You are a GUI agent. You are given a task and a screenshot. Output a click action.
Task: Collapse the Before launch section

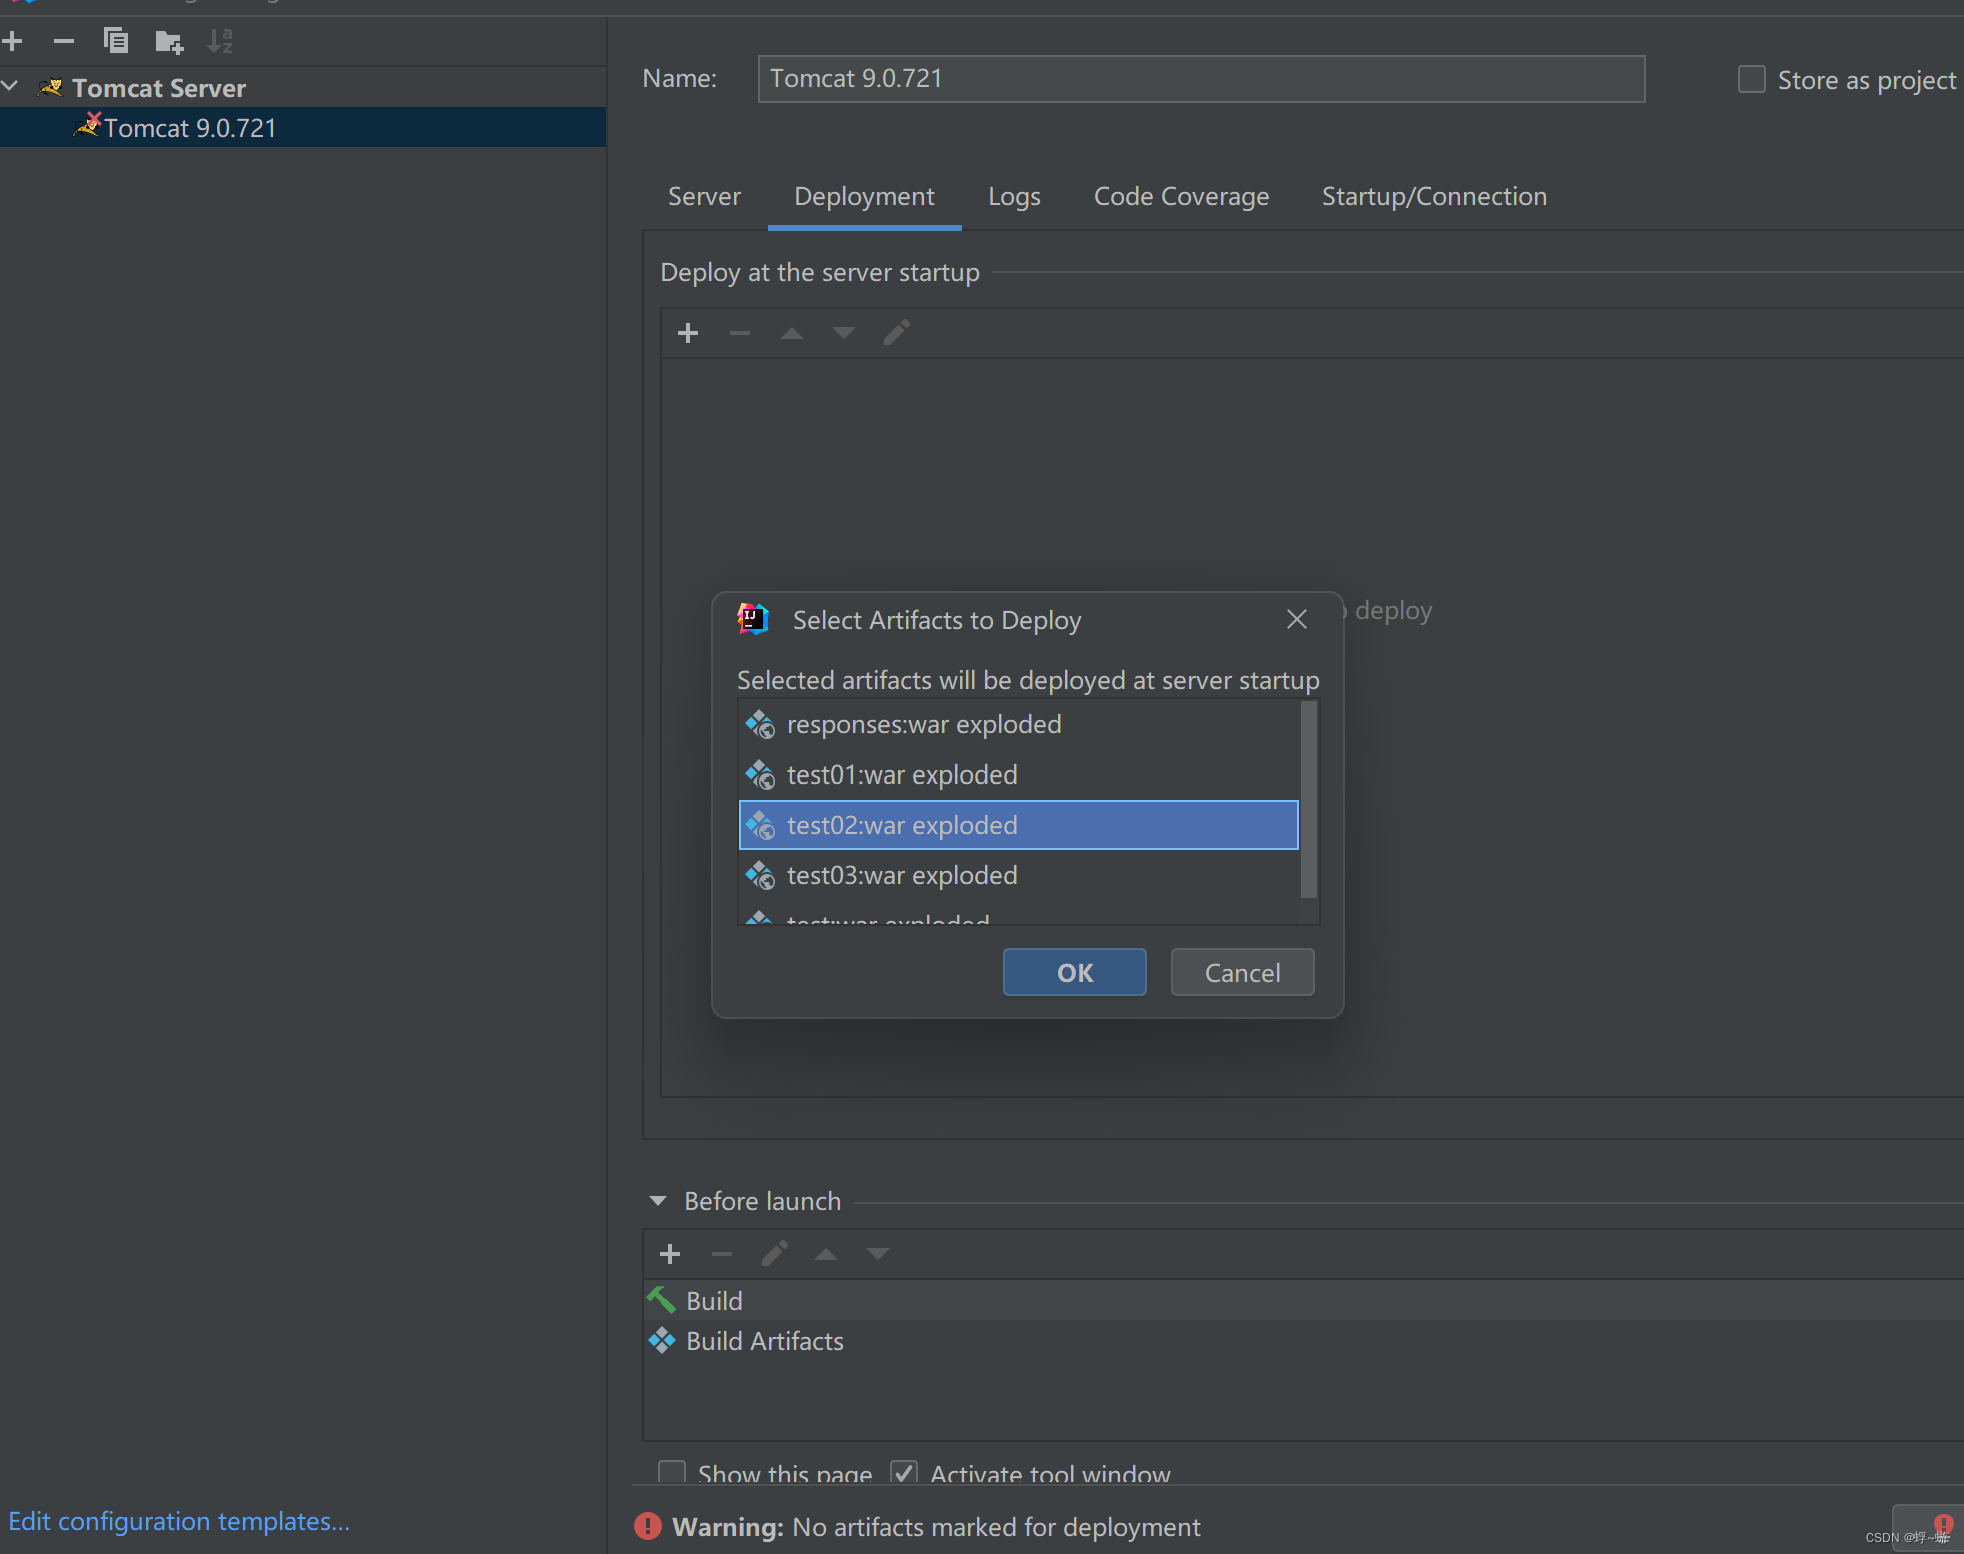pyautogui.click(x=658, y=1201)
